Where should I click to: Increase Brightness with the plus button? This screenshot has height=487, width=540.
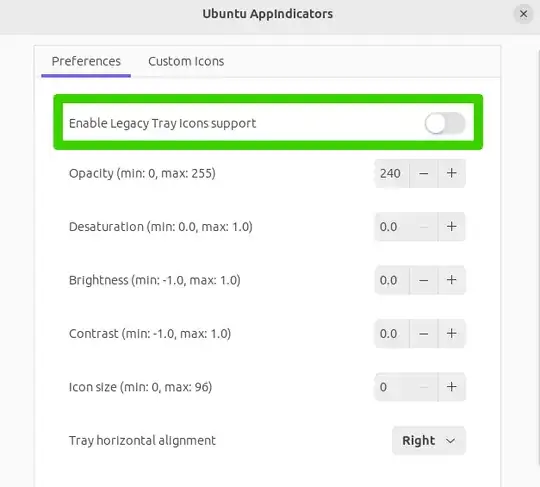(x=451, y=280)
